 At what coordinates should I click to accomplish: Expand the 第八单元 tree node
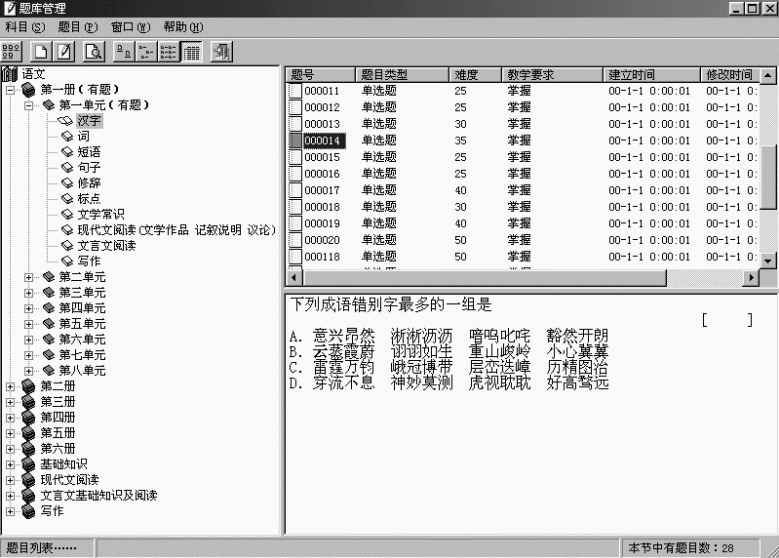29,370
